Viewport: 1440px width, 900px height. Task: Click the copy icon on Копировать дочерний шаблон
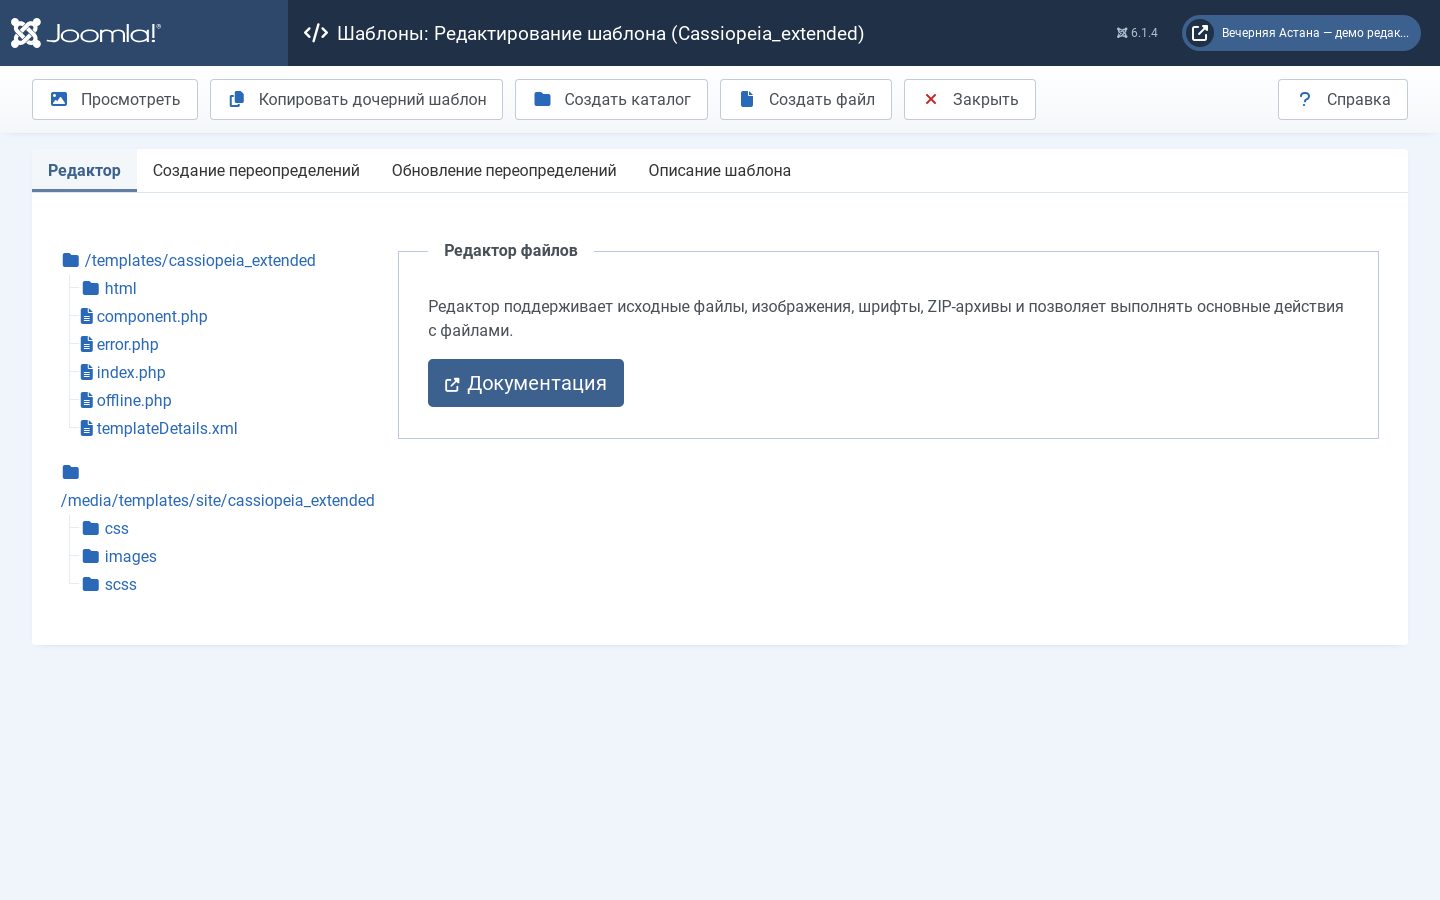coord(237,99)
